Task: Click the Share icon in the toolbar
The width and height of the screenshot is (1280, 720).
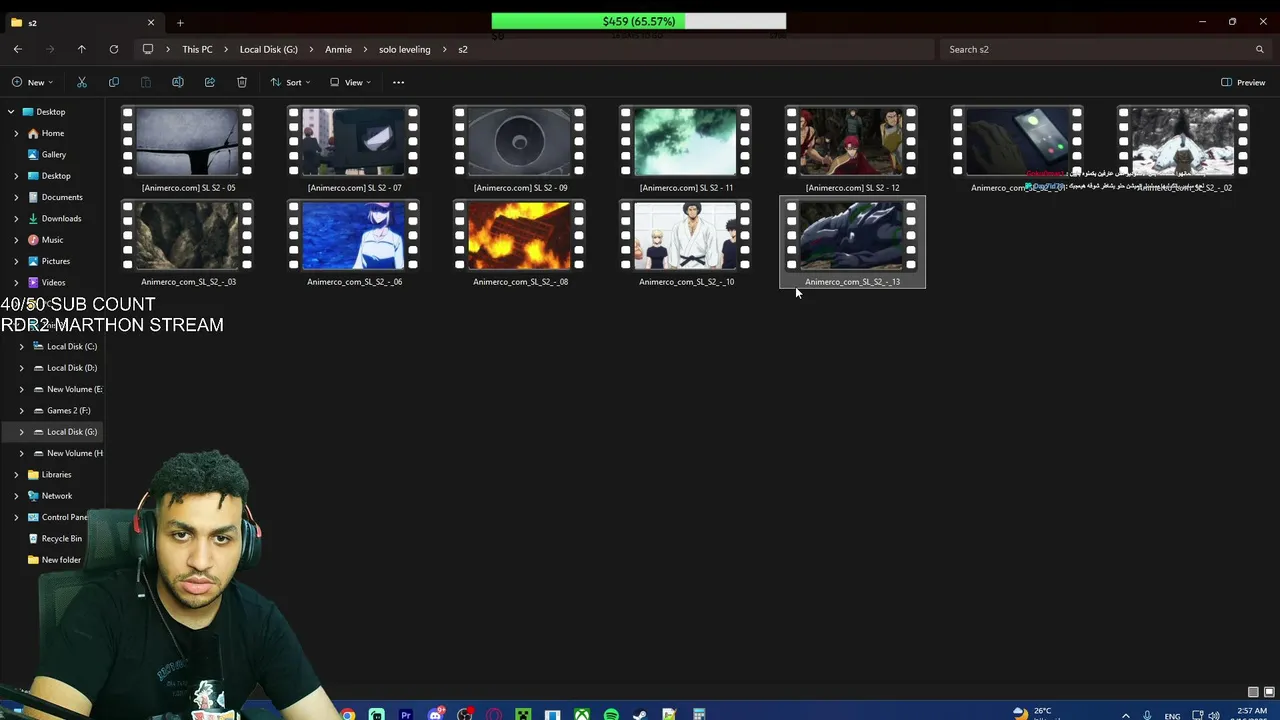Action: tap(210, 82)
